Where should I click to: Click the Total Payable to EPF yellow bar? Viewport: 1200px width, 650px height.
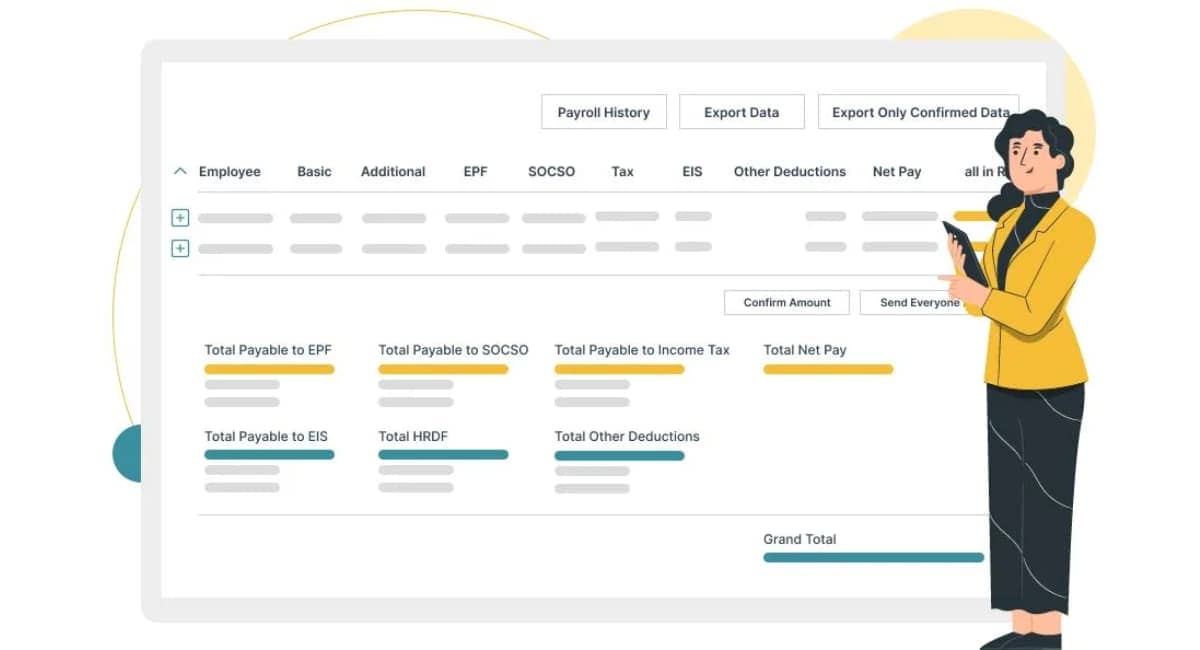[x=268, y=368]
